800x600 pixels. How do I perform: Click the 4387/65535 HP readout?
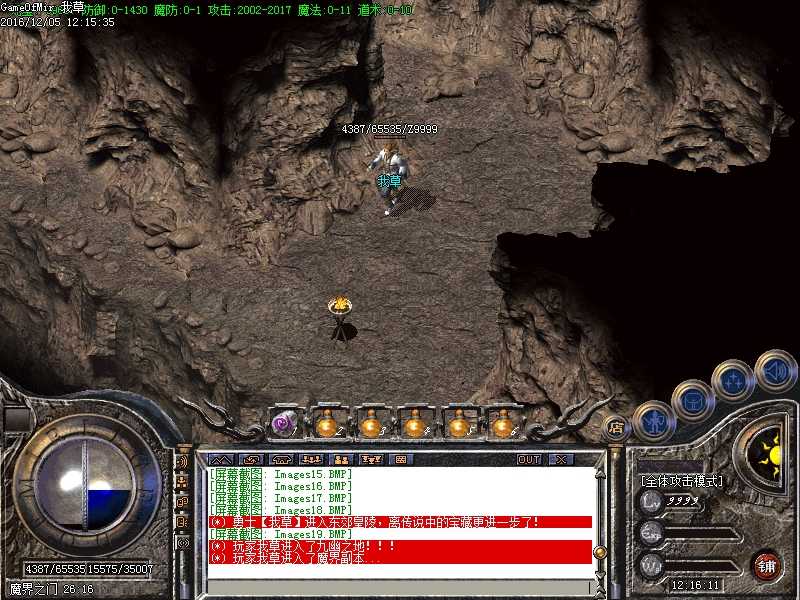[55, 569]
